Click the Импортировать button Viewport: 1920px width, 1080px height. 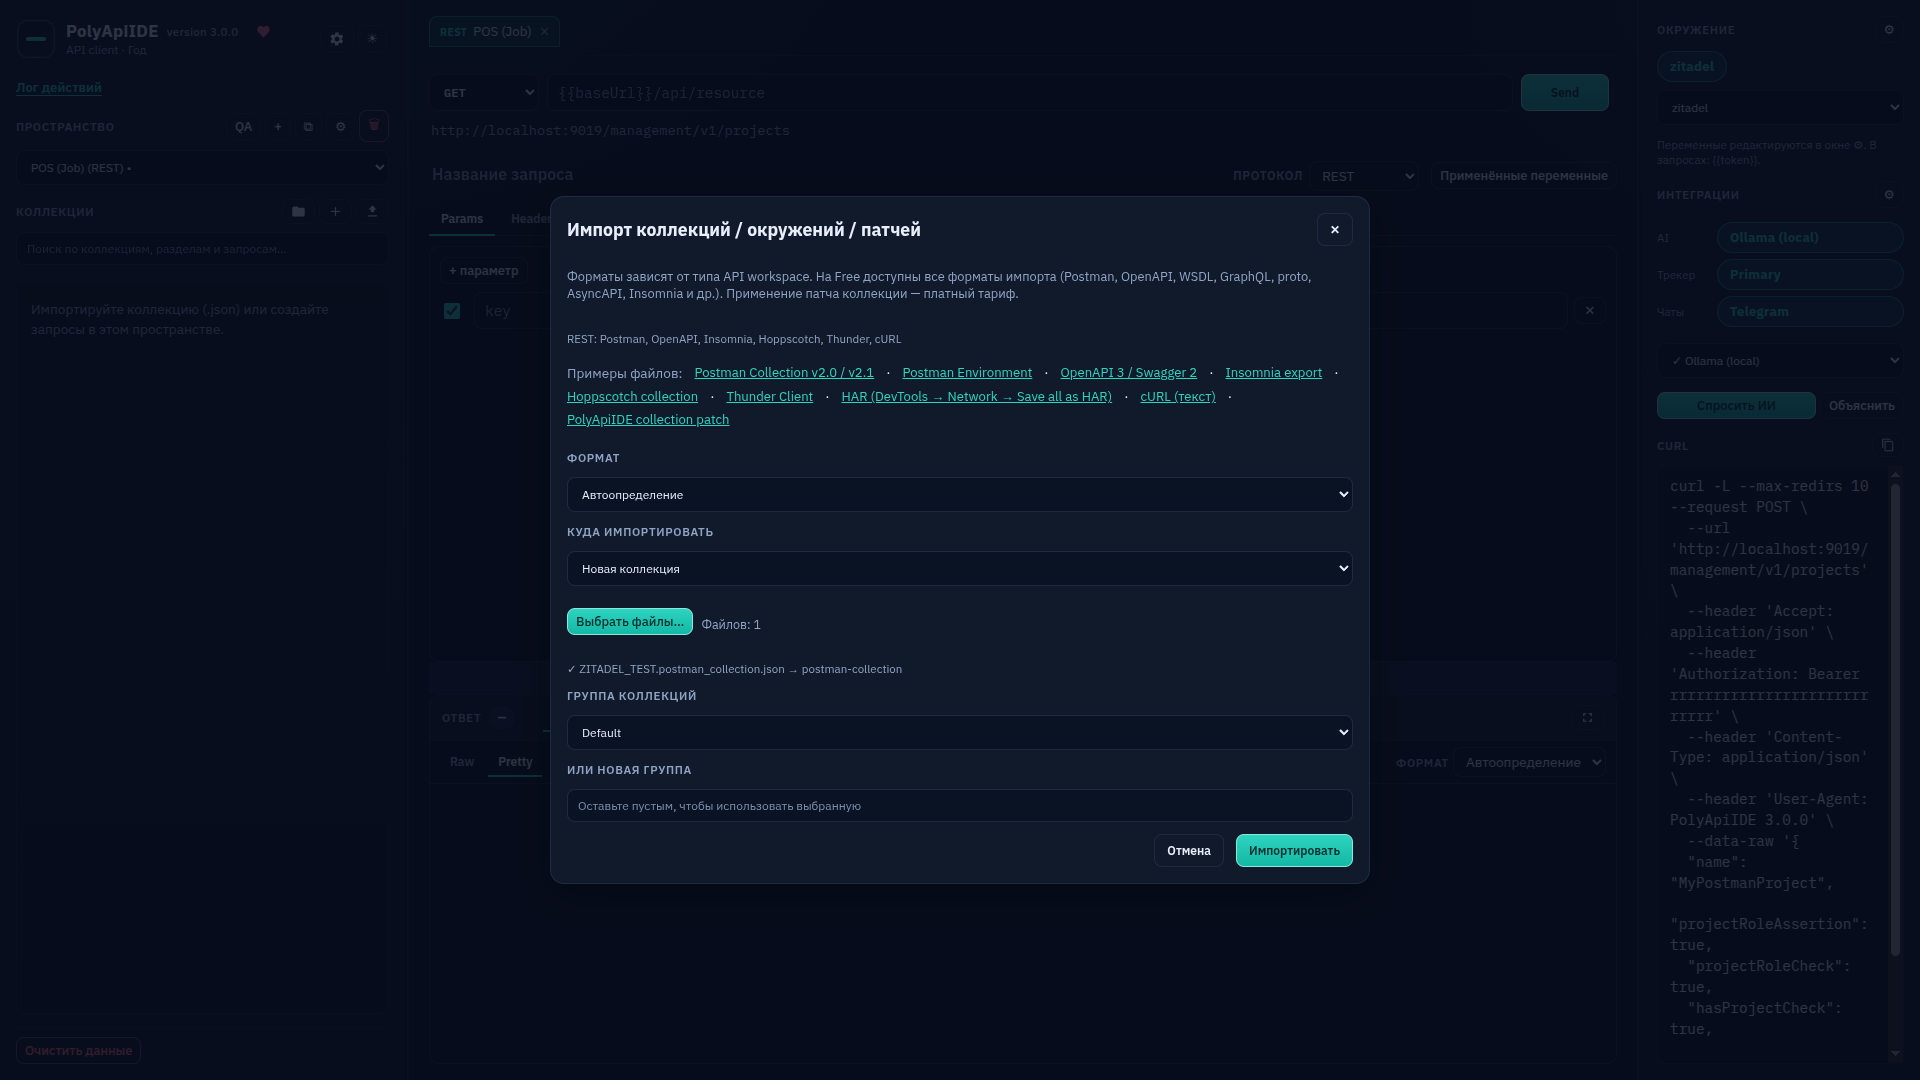1294,851
